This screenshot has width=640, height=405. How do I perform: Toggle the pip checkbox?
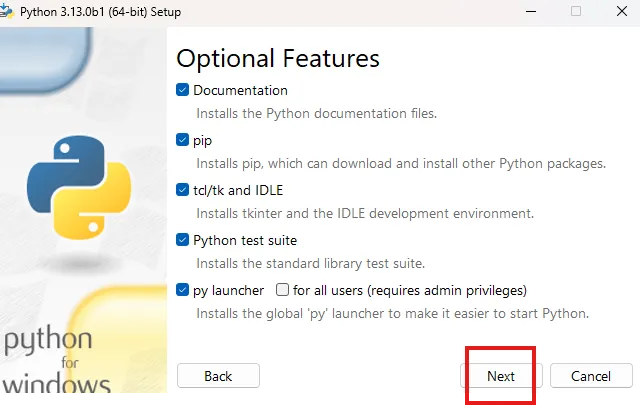182,140
